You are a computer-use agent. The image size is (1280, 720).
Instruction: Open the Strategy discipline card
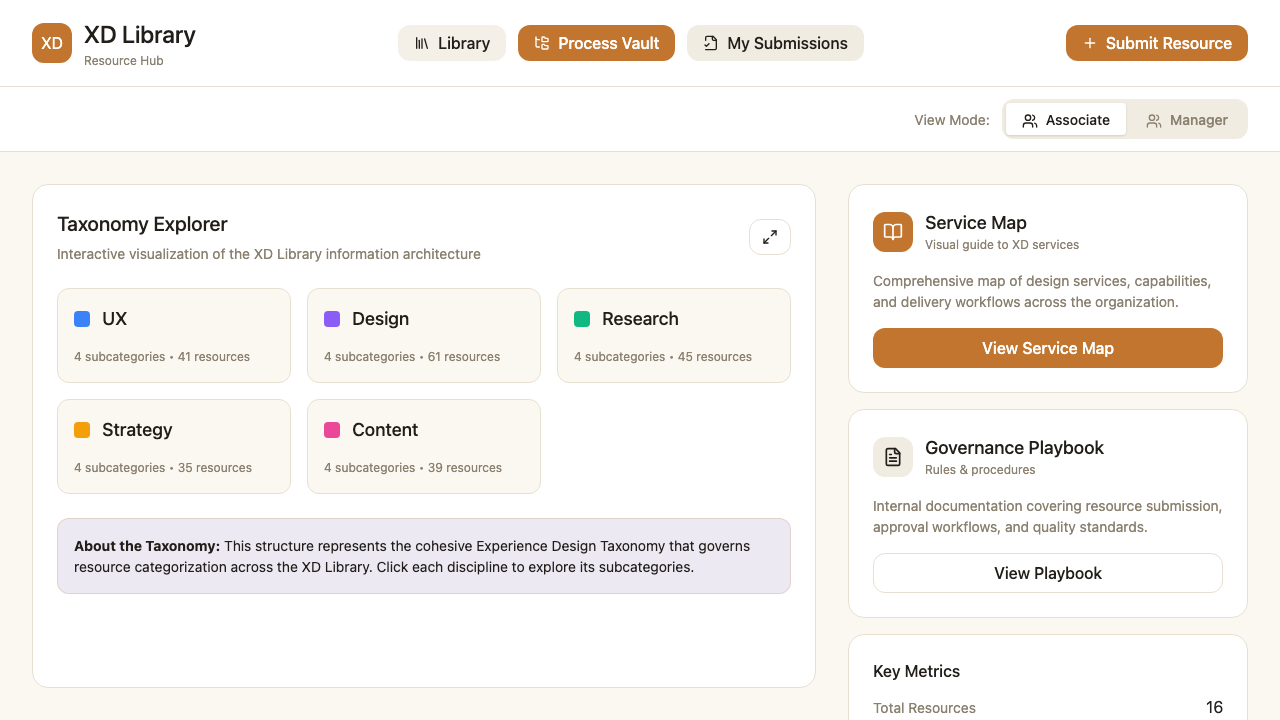[174, 447]
